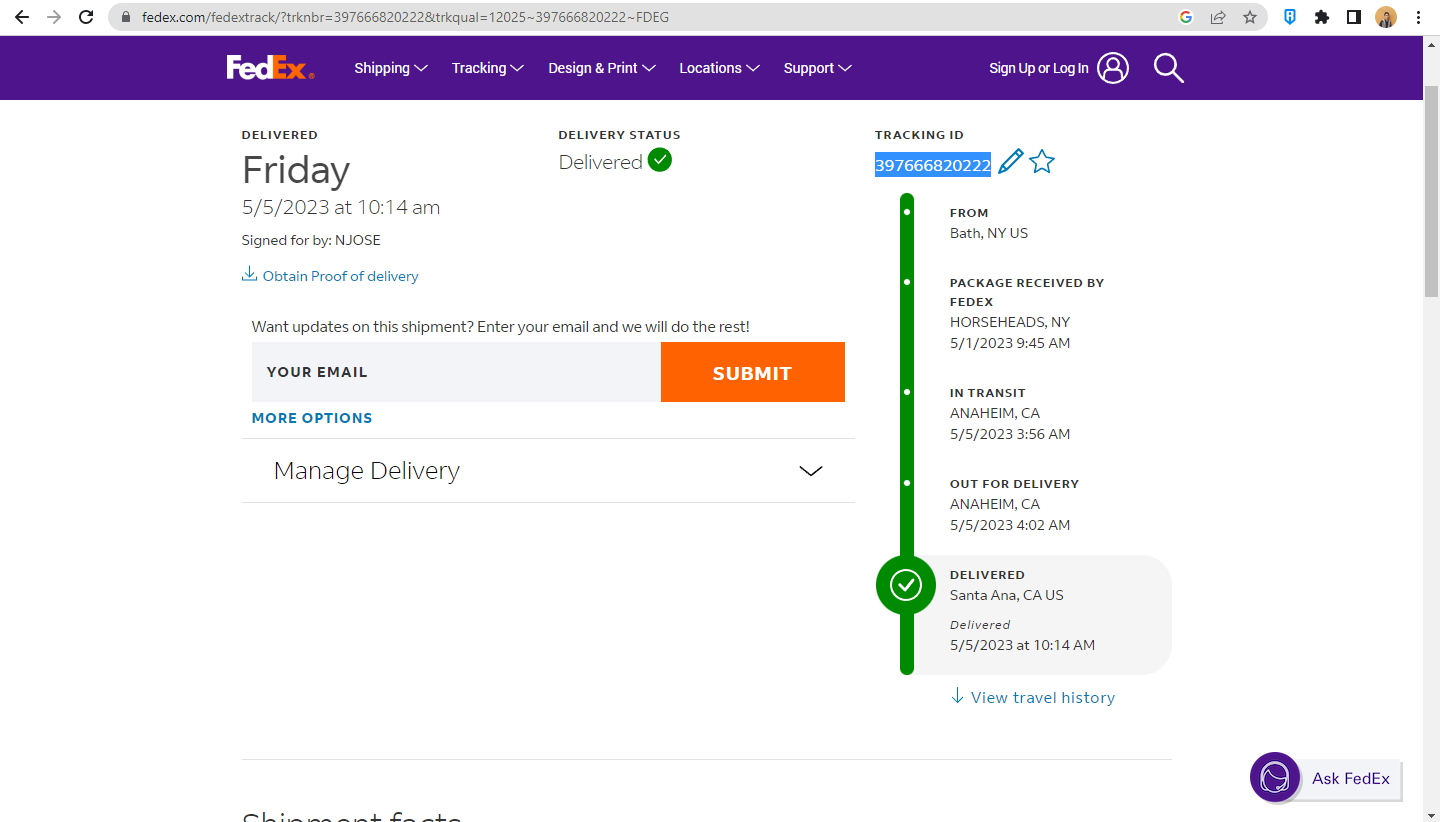Open the Chrome profile avatar
The image size is (1440, 822).
point(1386,17)
